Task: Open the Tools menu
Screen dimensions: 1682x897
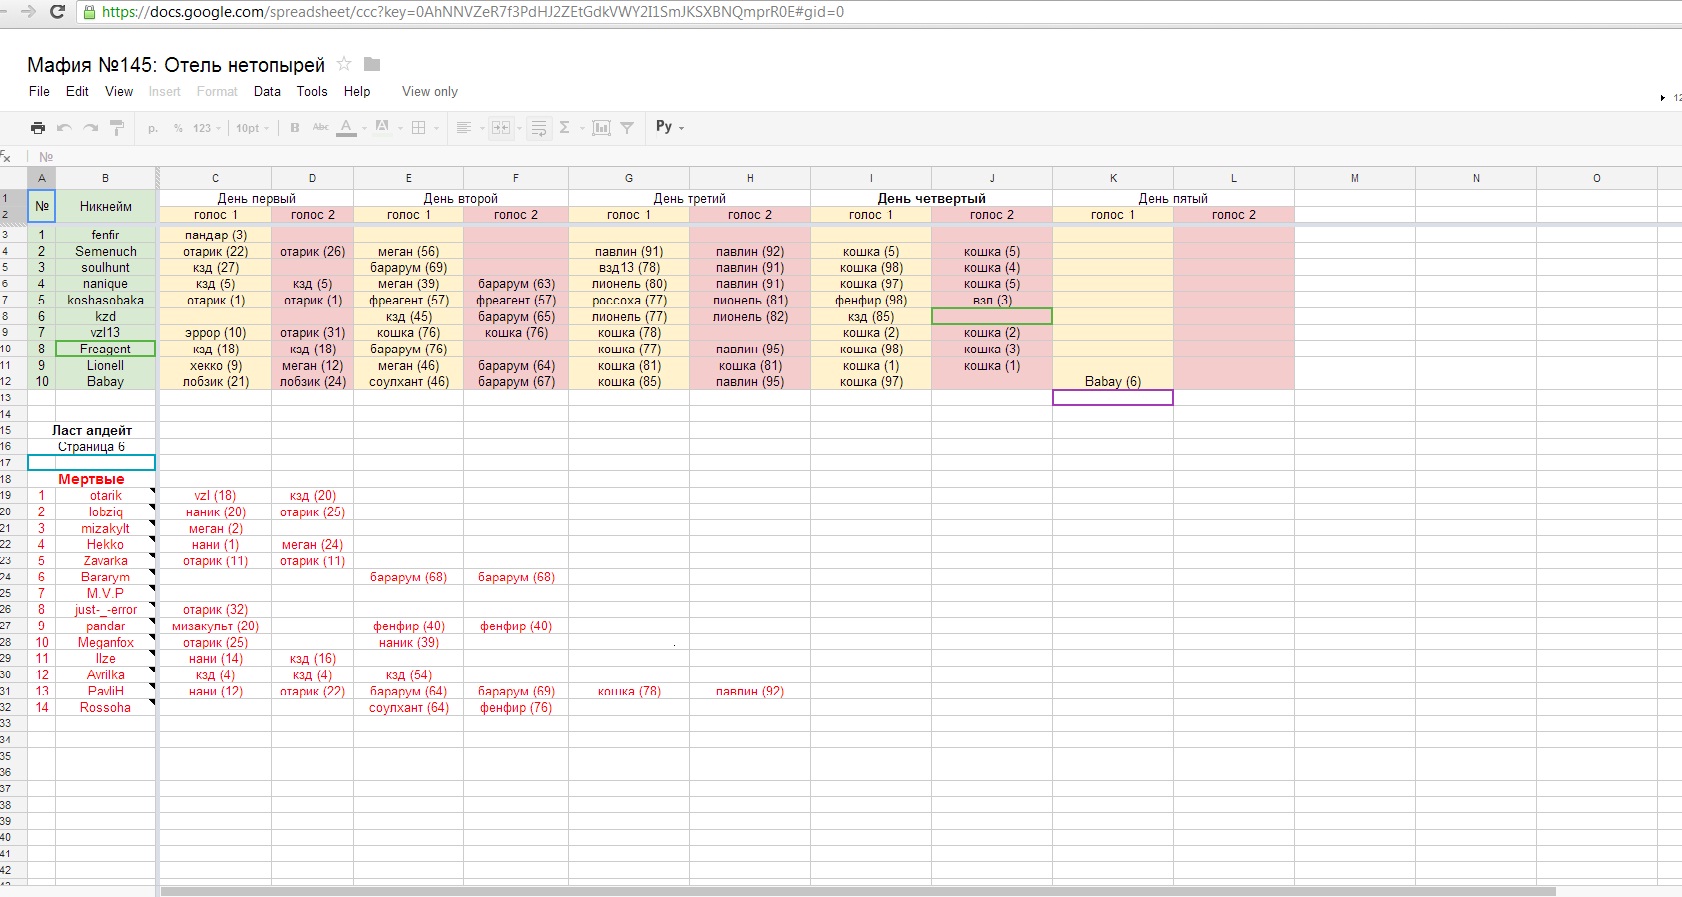Action: pyautogui.click(x=312, y=92)
